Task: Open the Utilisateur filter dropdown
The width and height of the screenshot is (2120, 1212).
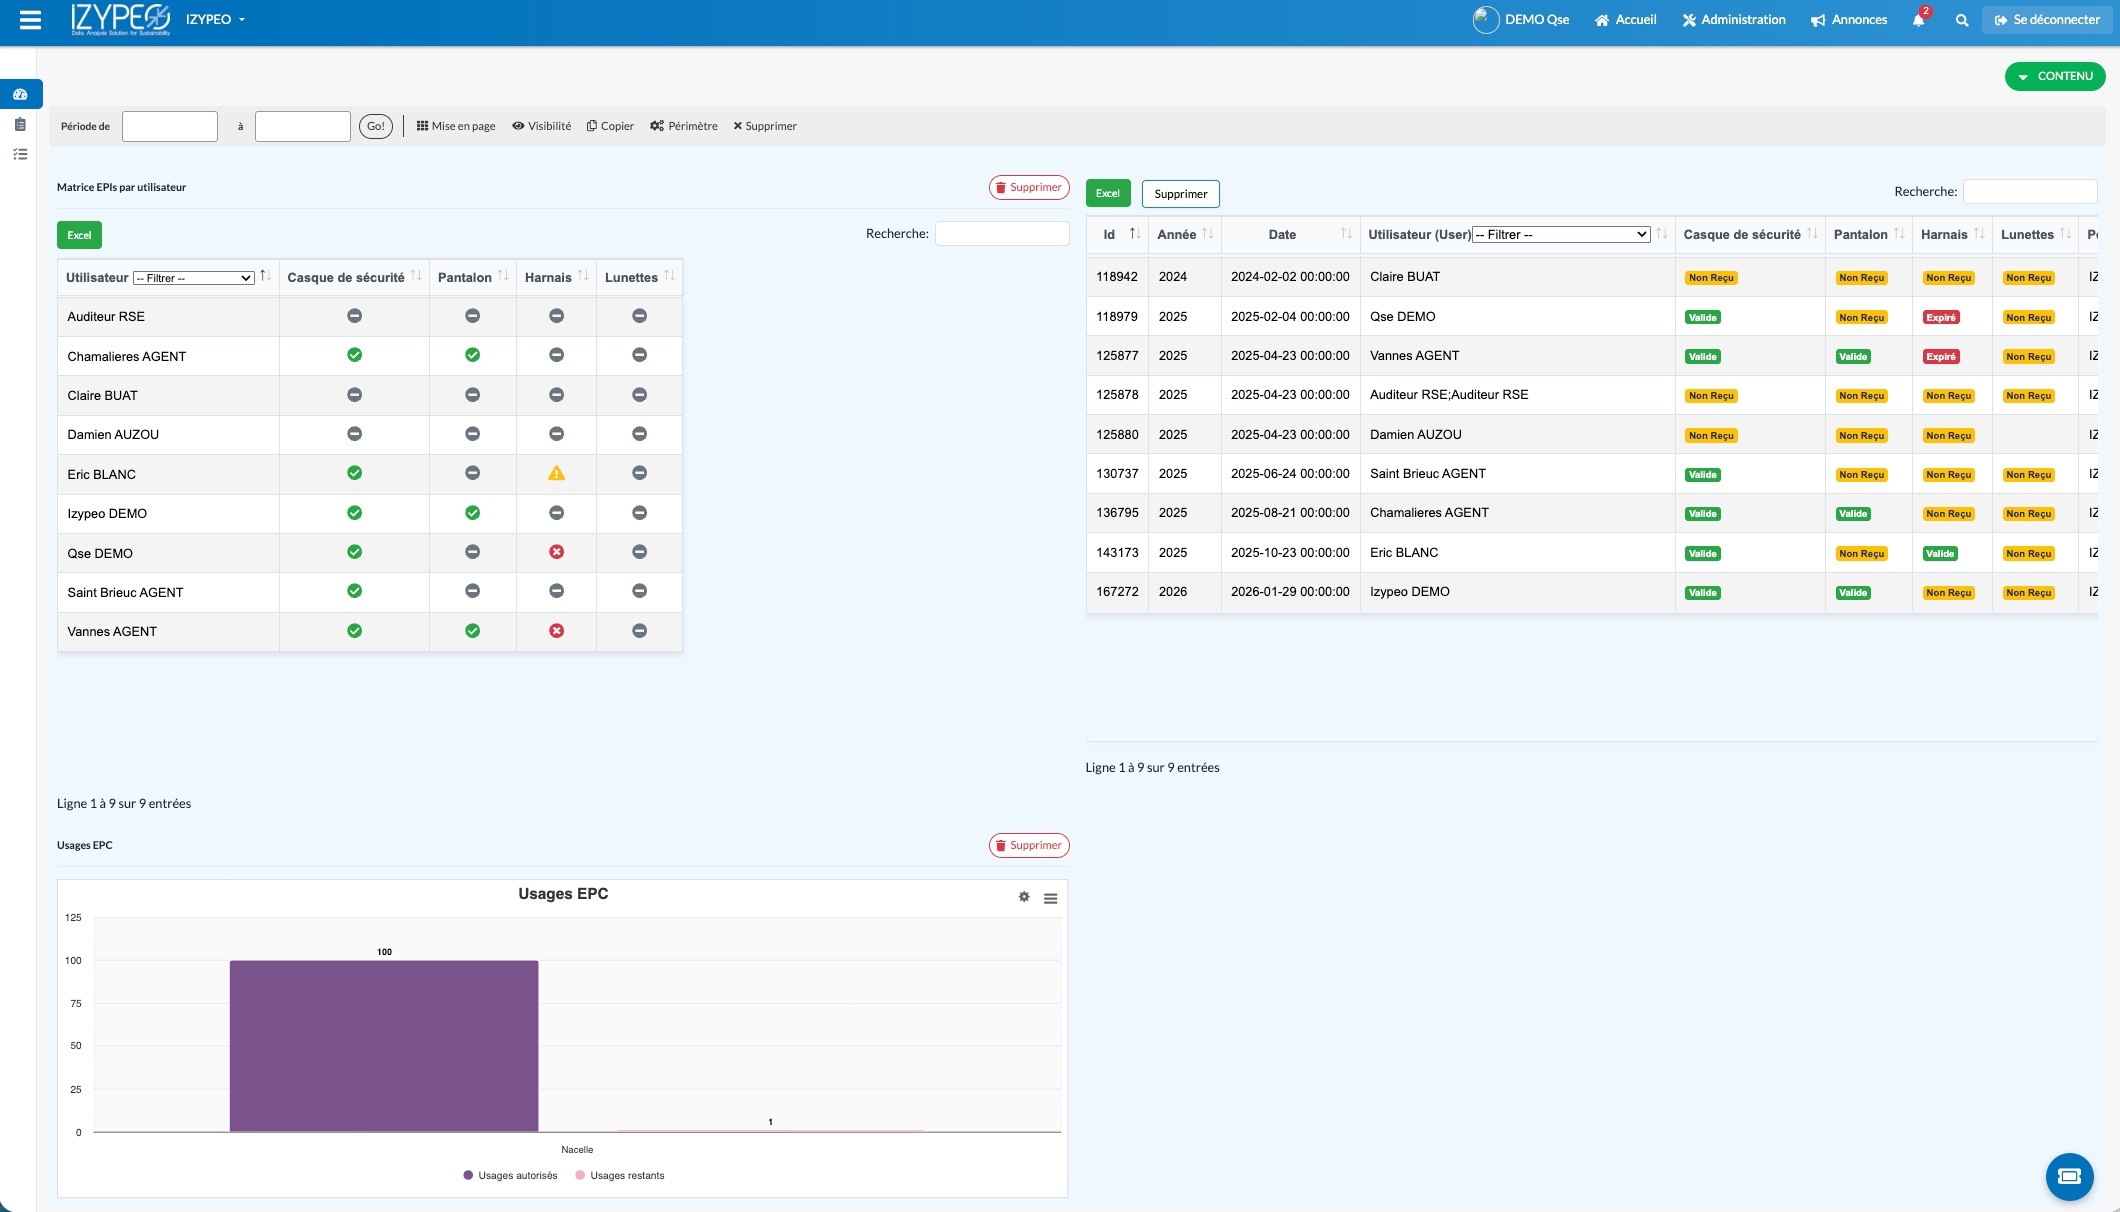Action: tap(194, 278)
